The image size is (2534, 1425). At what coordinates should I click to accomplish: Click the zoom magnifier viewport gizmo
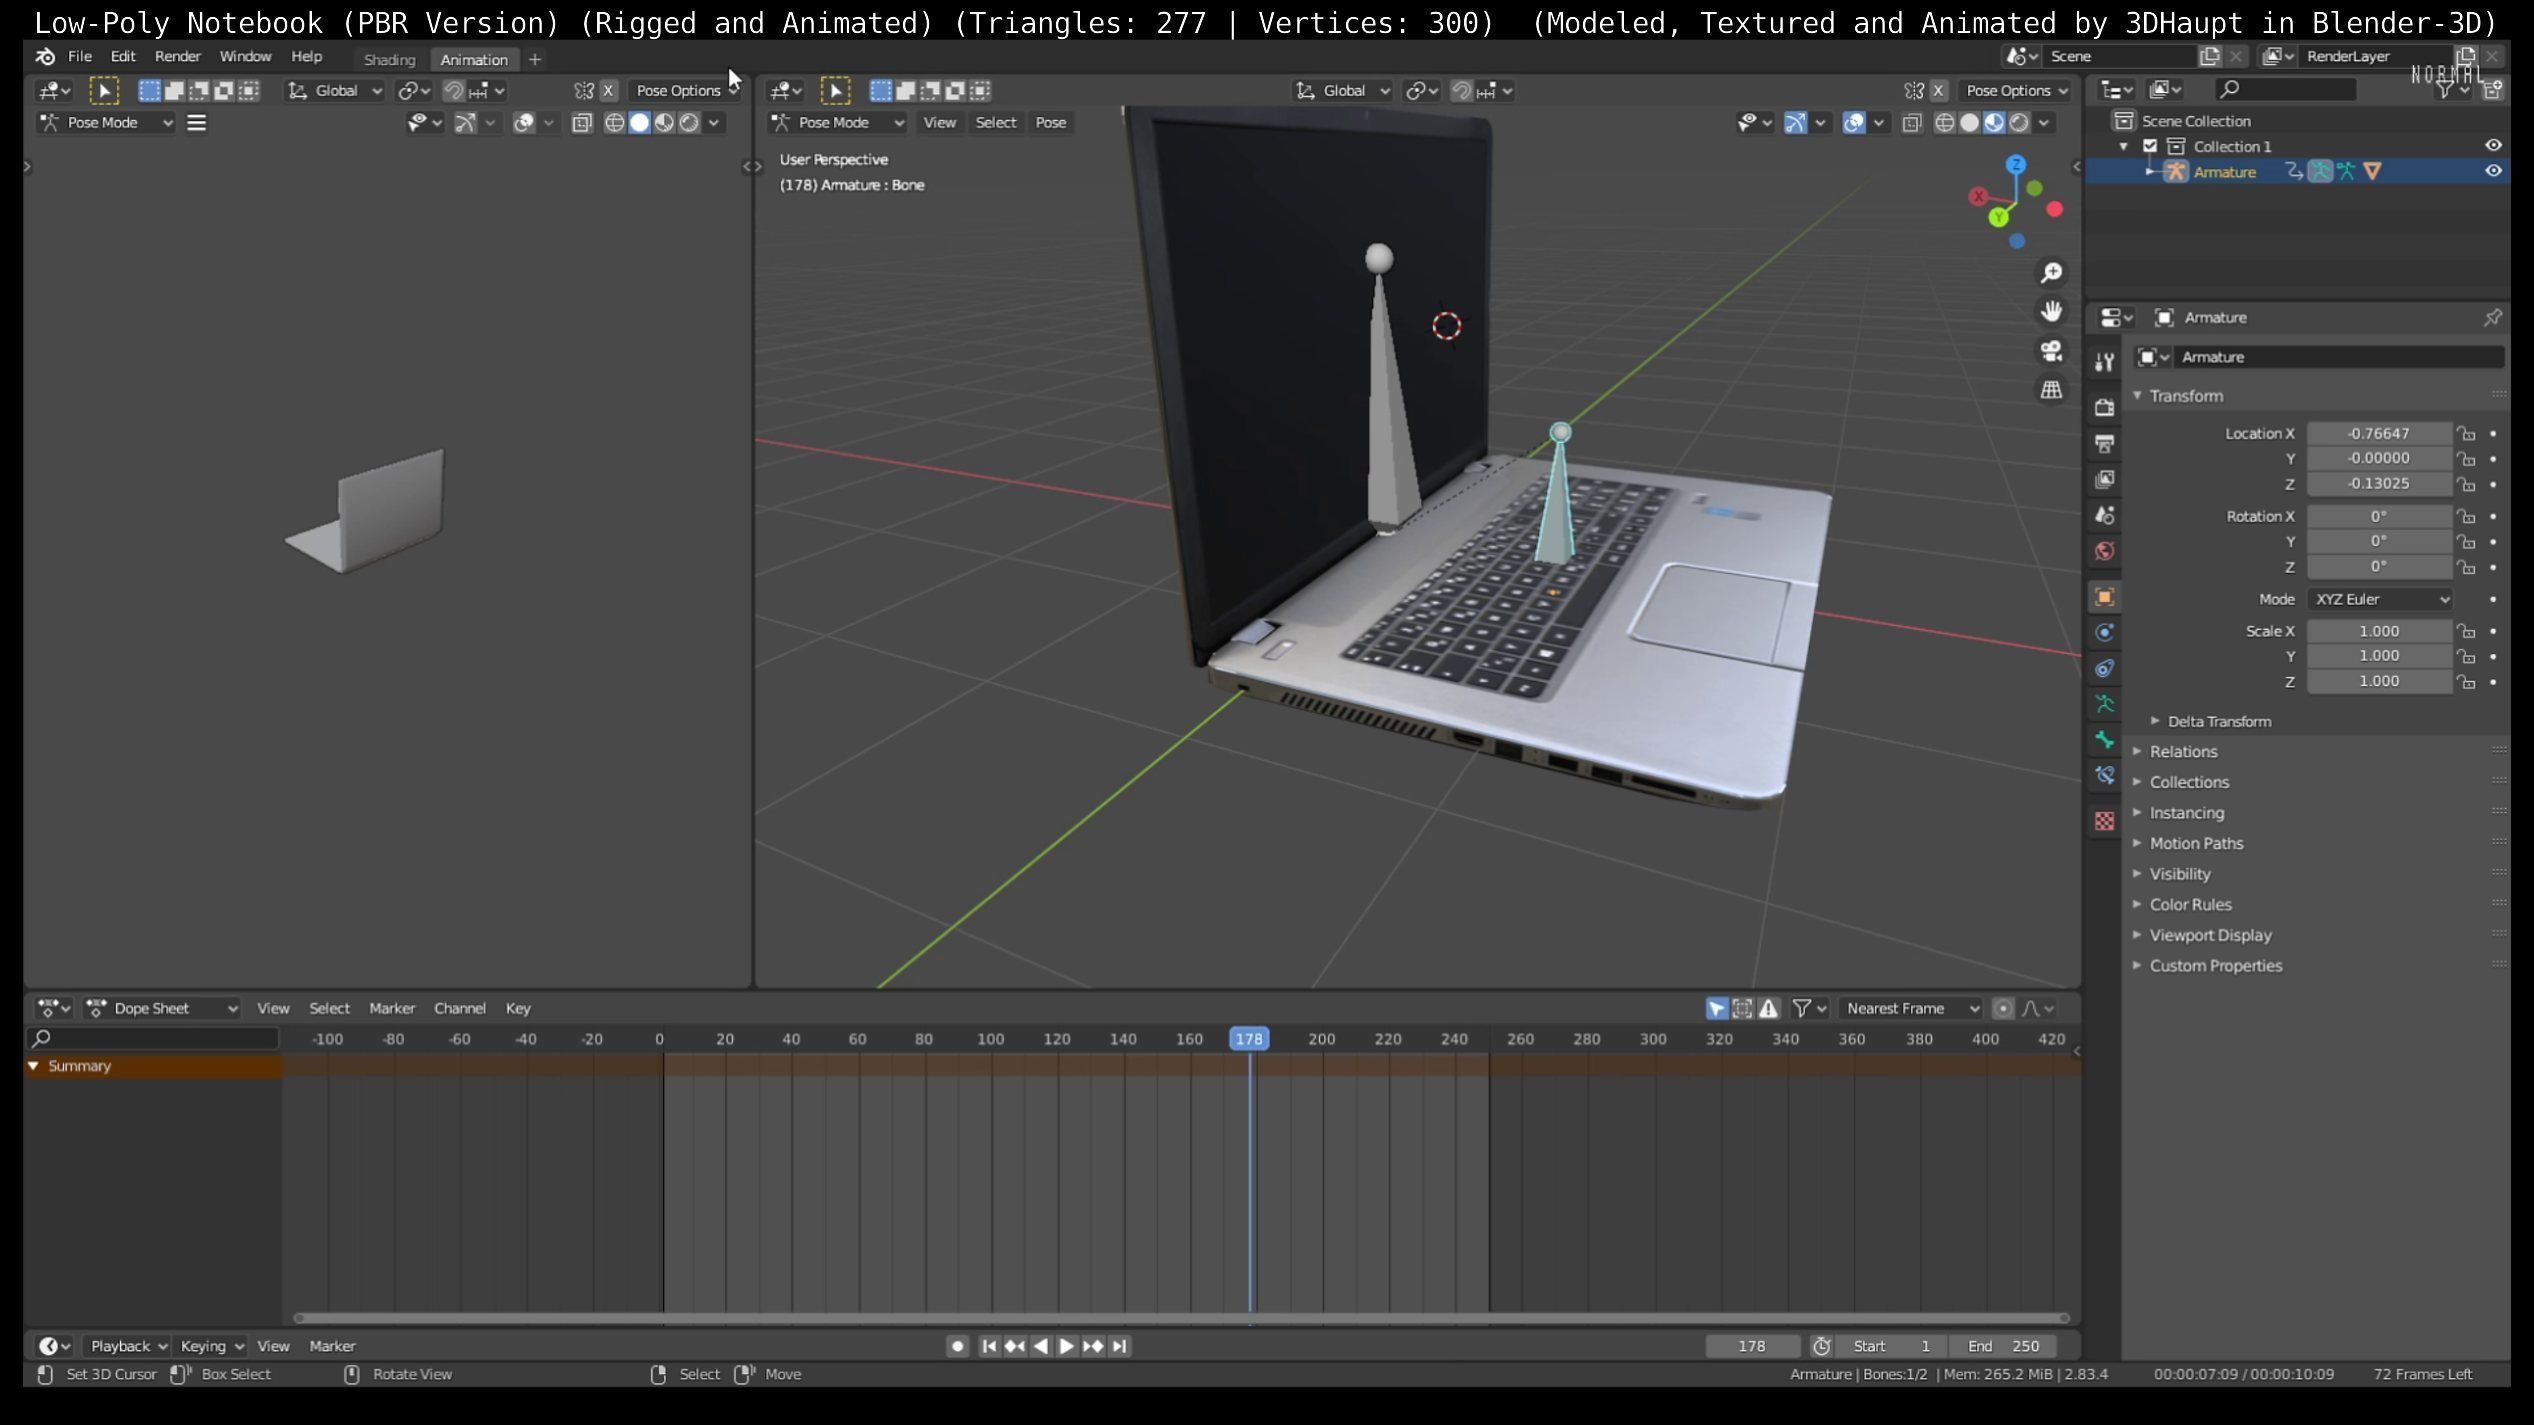(2051, 273)
